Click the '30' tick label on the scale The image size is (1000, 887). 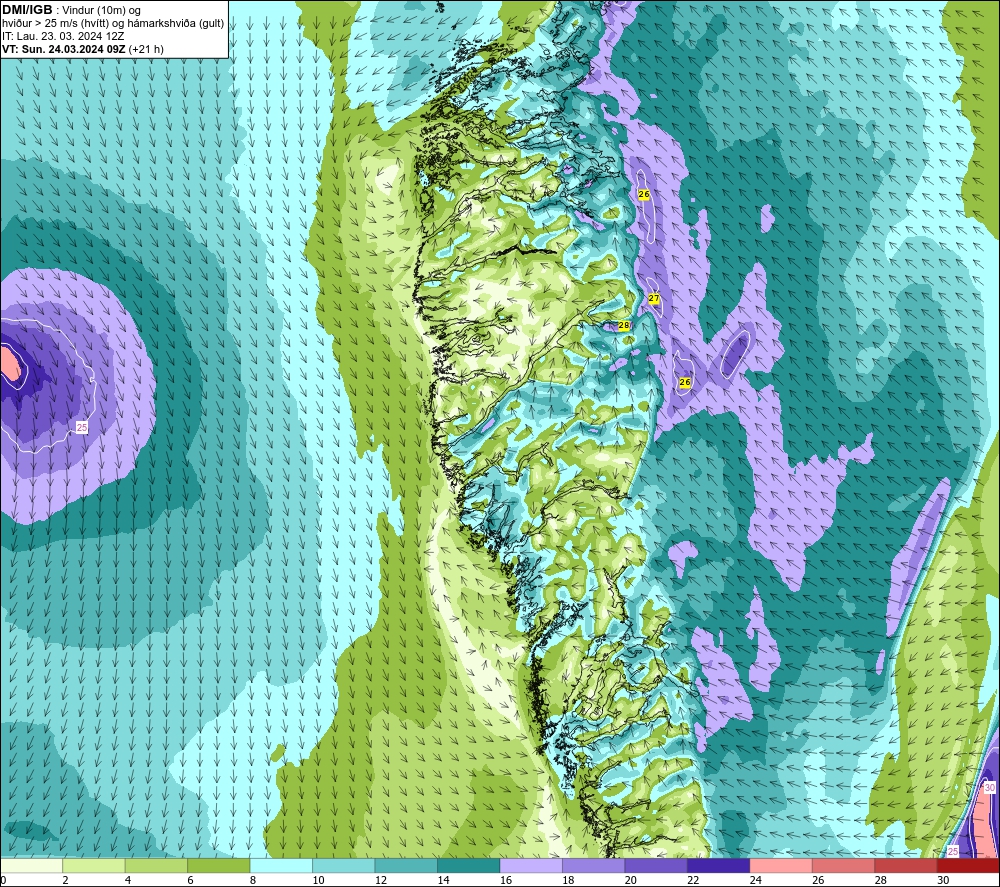tap(943, 880)
